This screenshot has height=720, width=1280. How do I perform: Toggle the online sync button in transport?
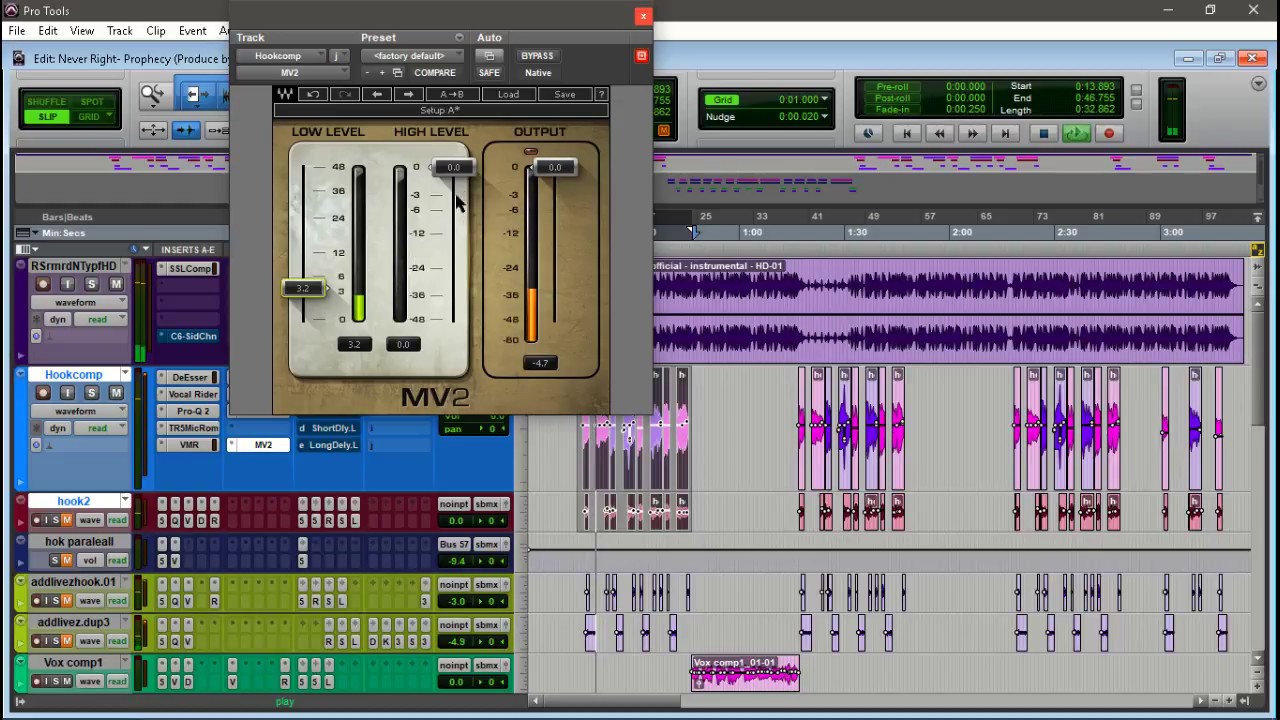click(868, 133)
